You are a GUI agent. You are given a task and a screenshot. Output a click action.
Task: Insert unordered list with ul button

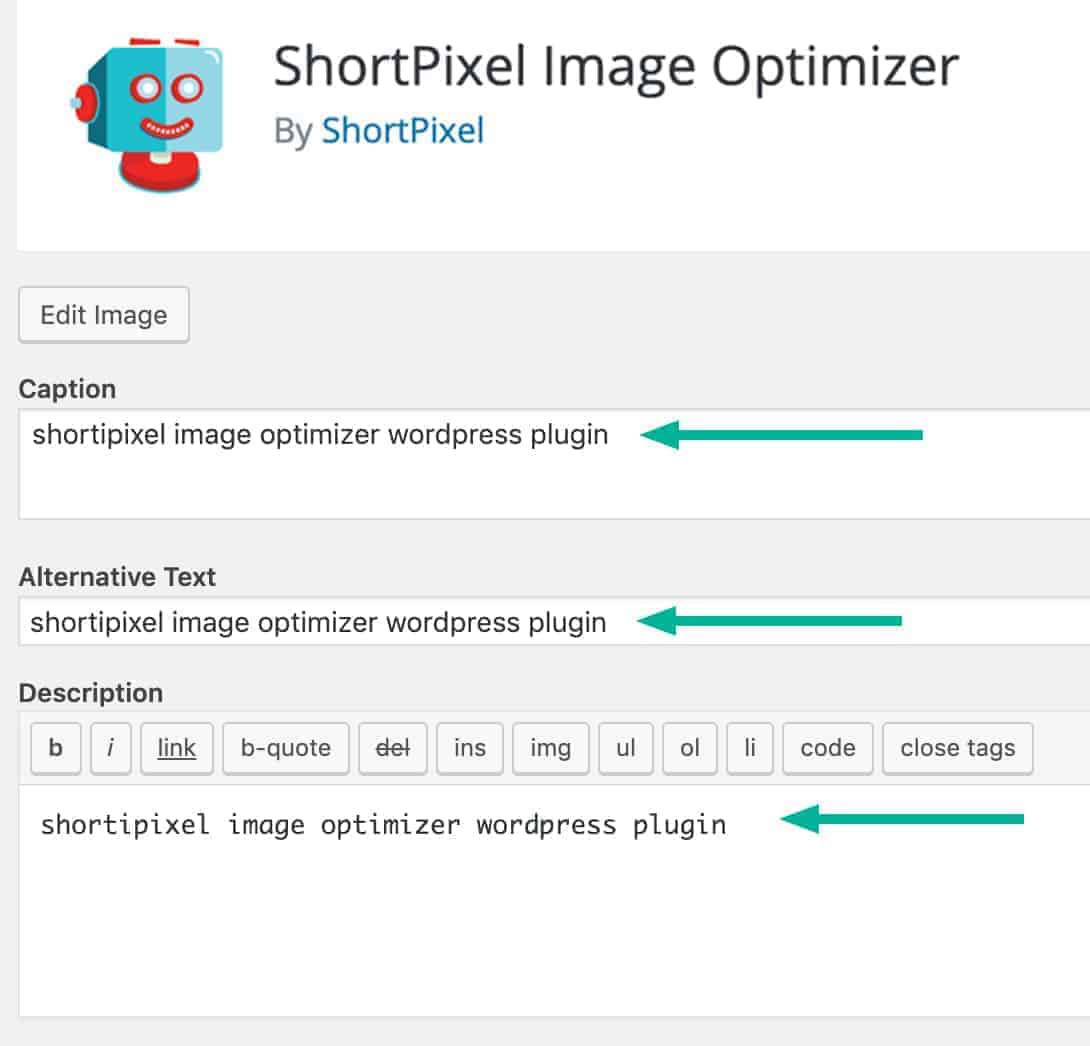626,749
